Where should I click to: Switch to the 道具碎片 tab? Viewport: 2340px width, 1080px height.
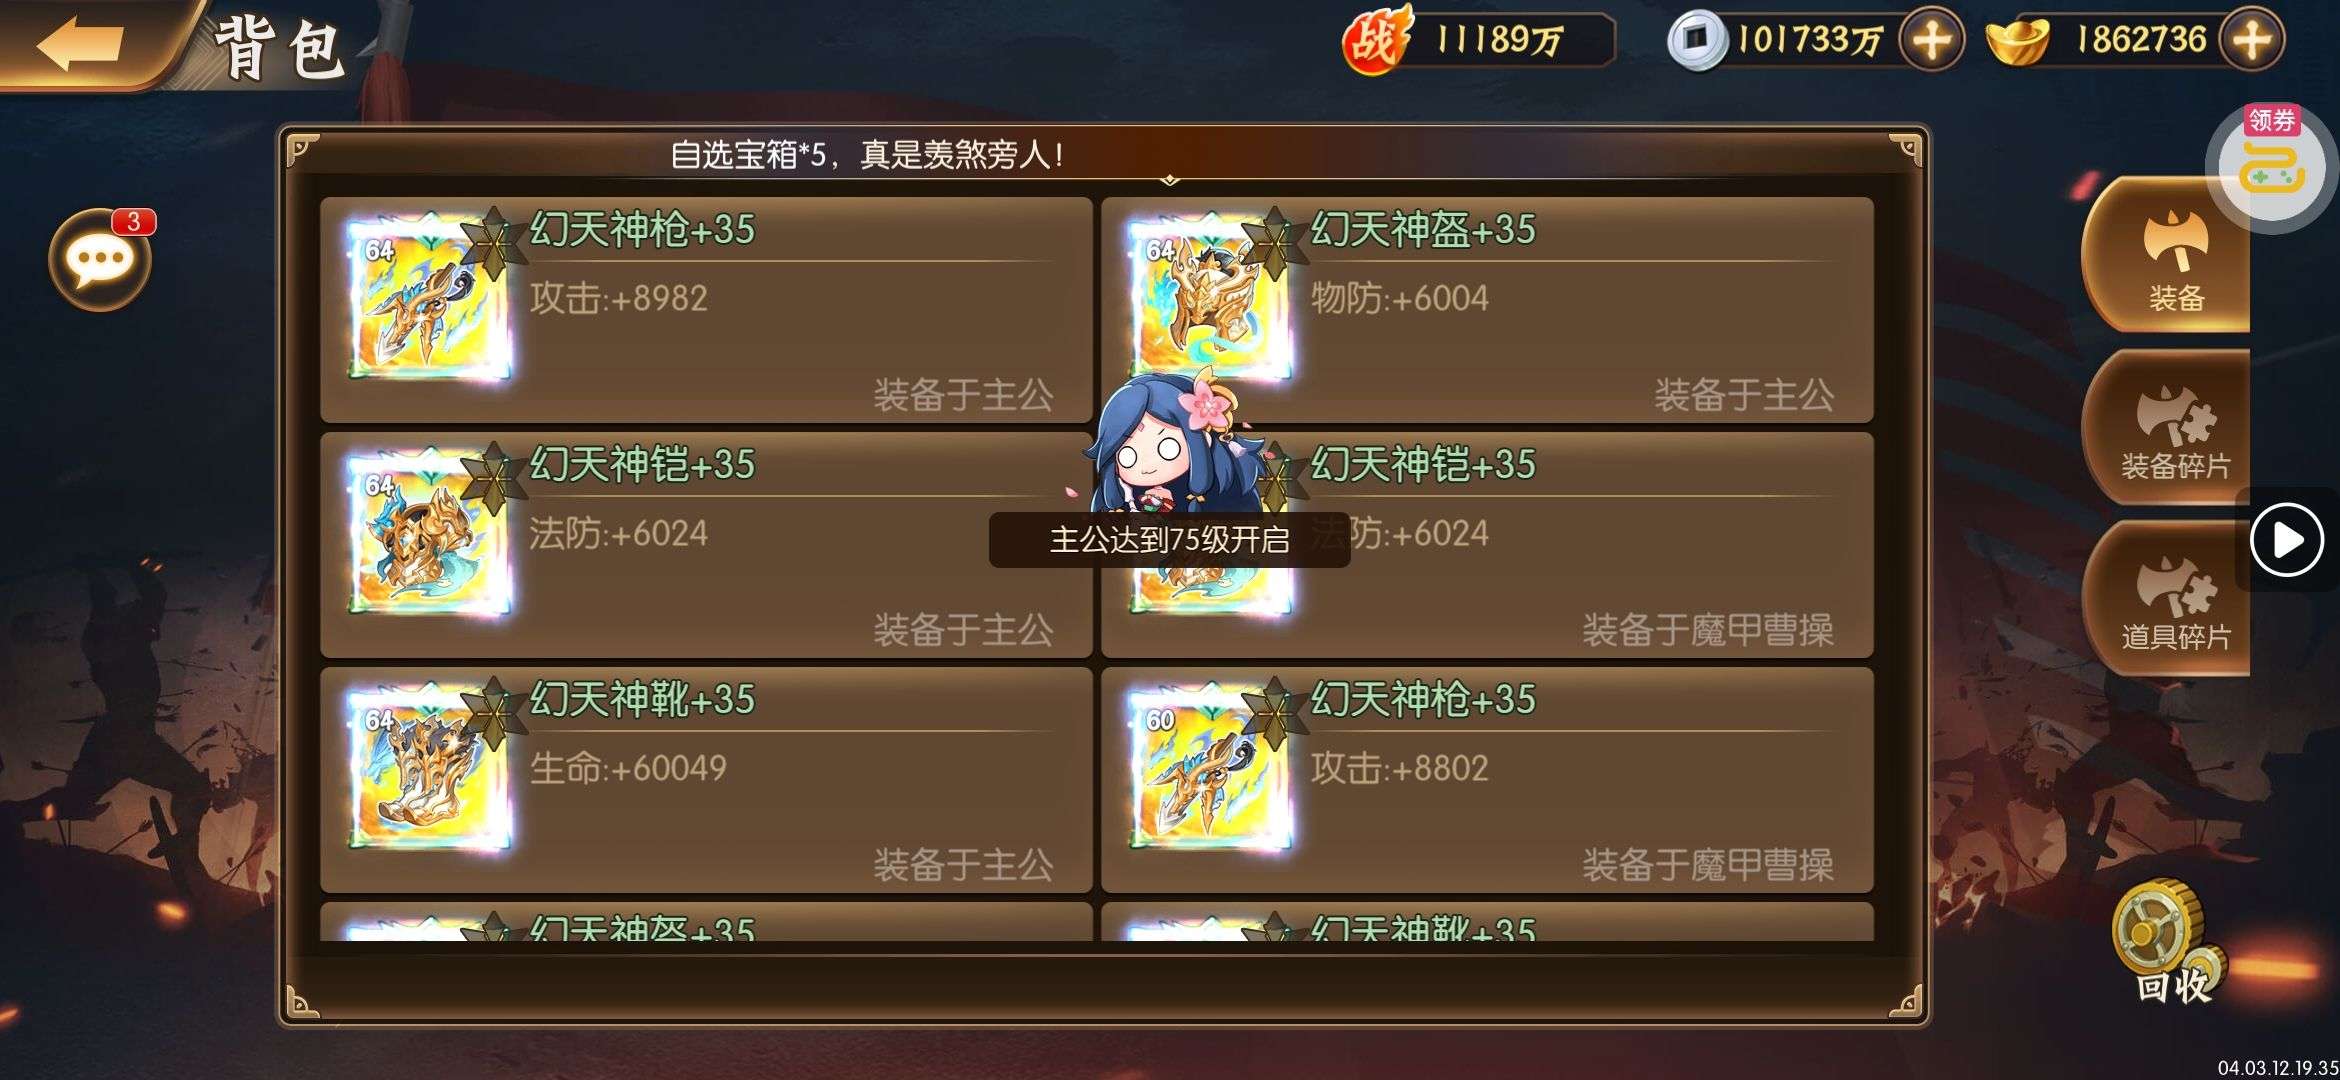(x=2168, y=598)
